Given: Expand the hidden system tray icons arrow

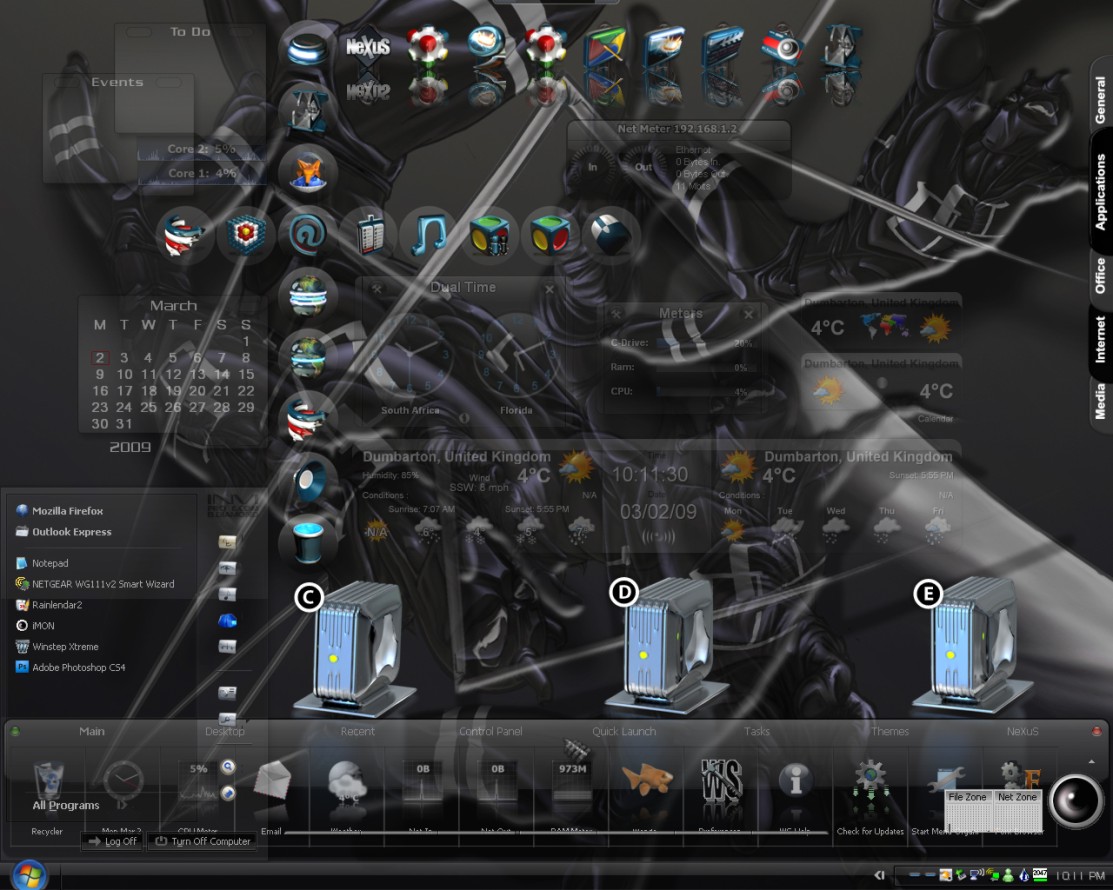Looking at the screenshot, I should [x=879, y=876].
